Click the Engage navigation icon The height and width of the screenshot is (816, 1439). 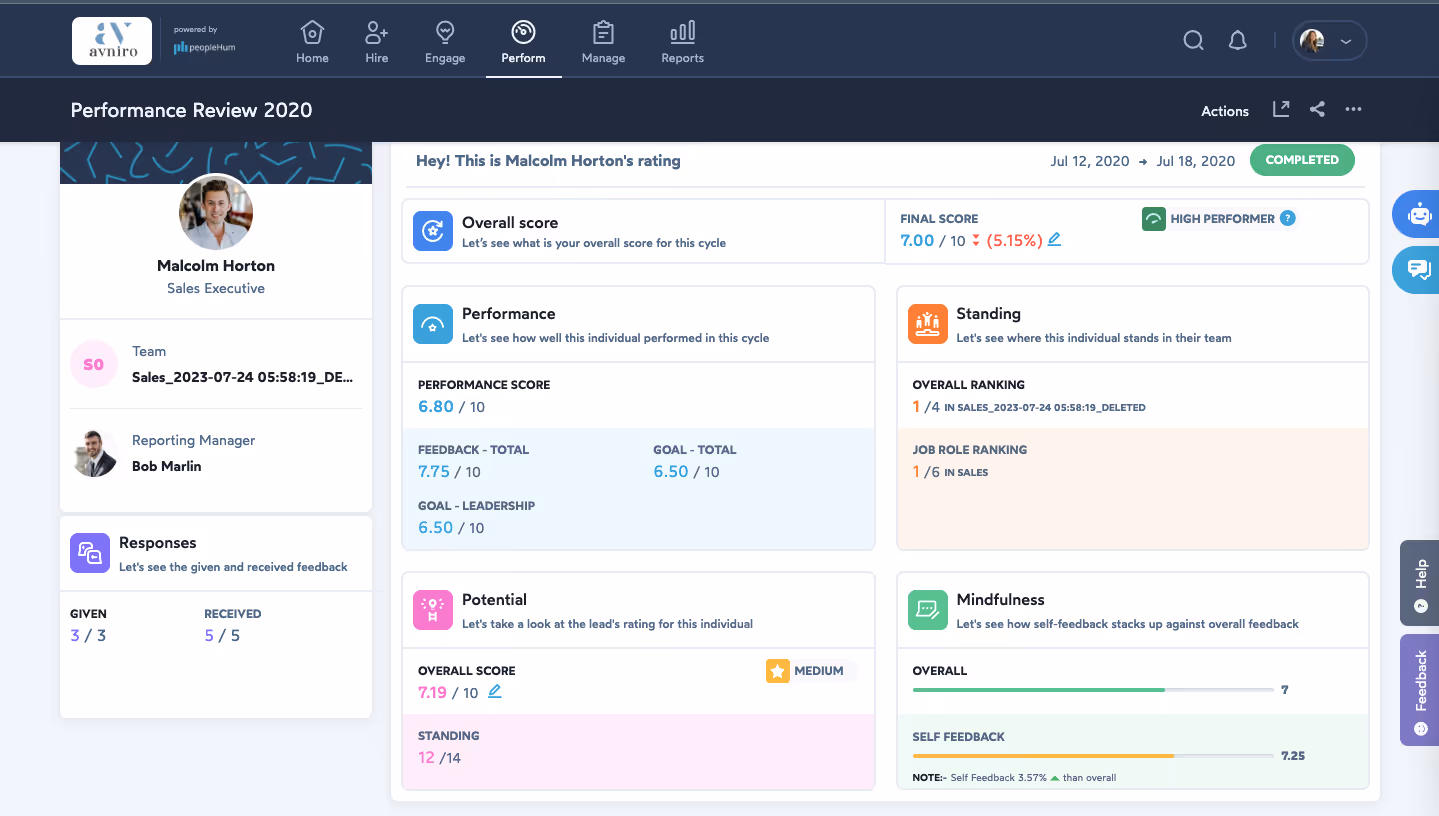pos(444,33)
